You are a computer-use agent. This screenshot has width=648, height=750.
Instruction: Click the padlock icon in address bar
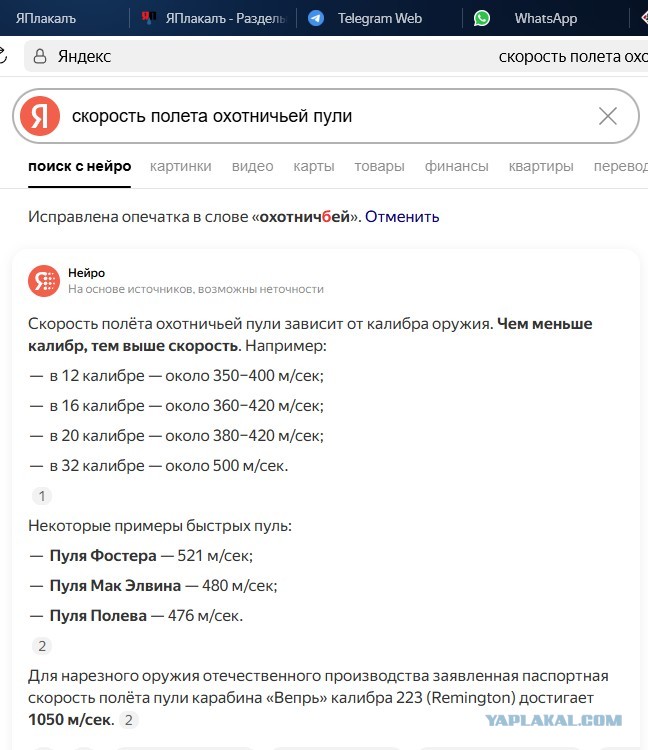(40, 56)
